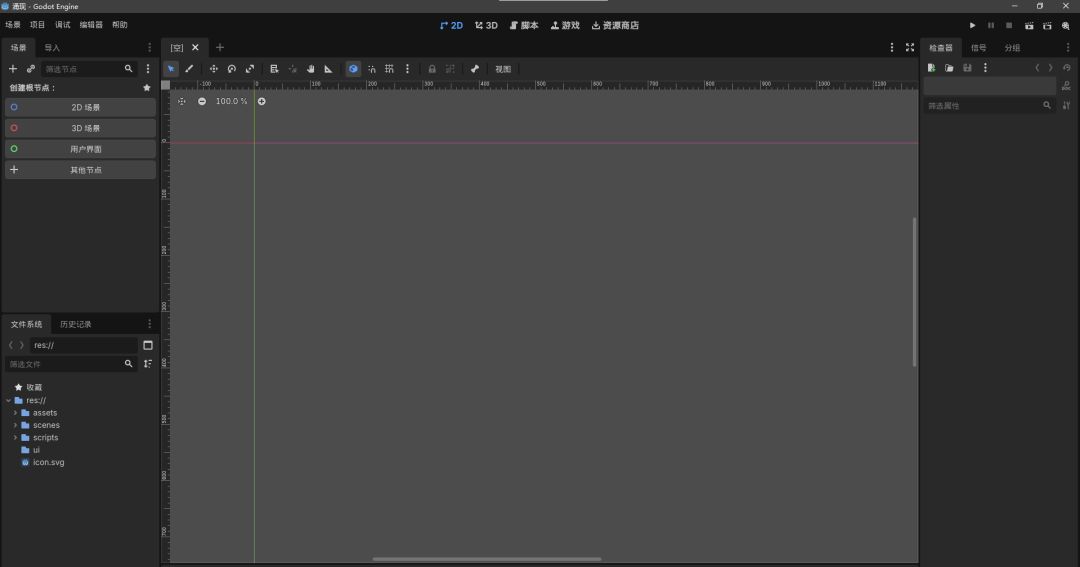Close the [空] empty scene tab
Screen dimensions: 1080x567
click(x=195, y=48)
